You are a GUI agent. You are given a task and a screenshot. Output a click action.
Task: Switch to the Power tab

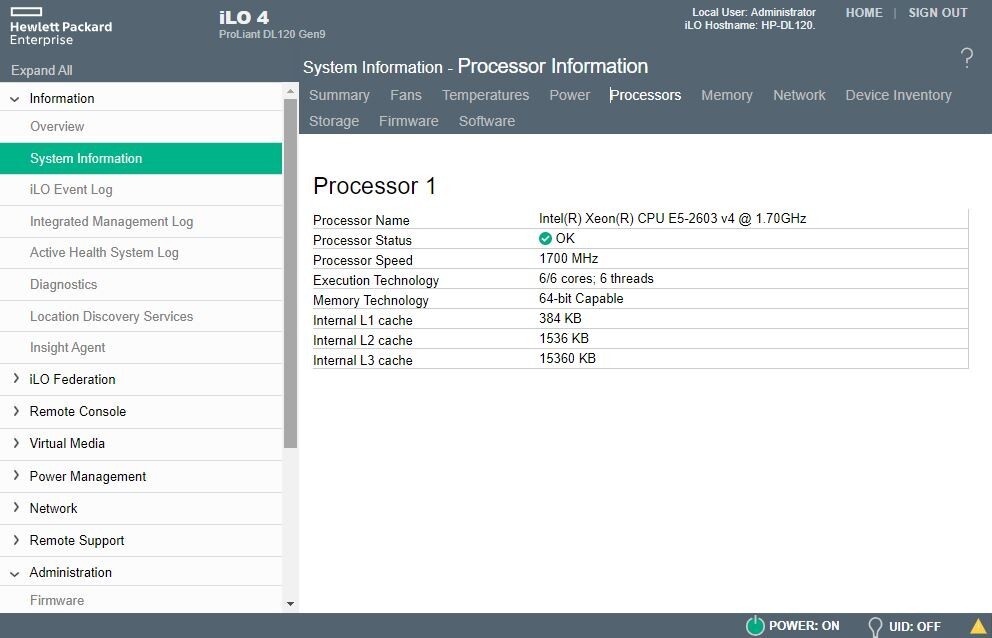[569, 95]
